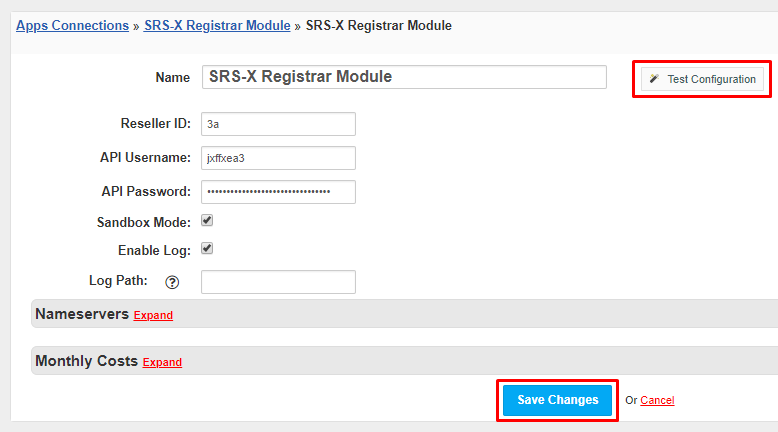Click the API Password field
Viewport: 778px width, 432px height.
coord(278,192)
